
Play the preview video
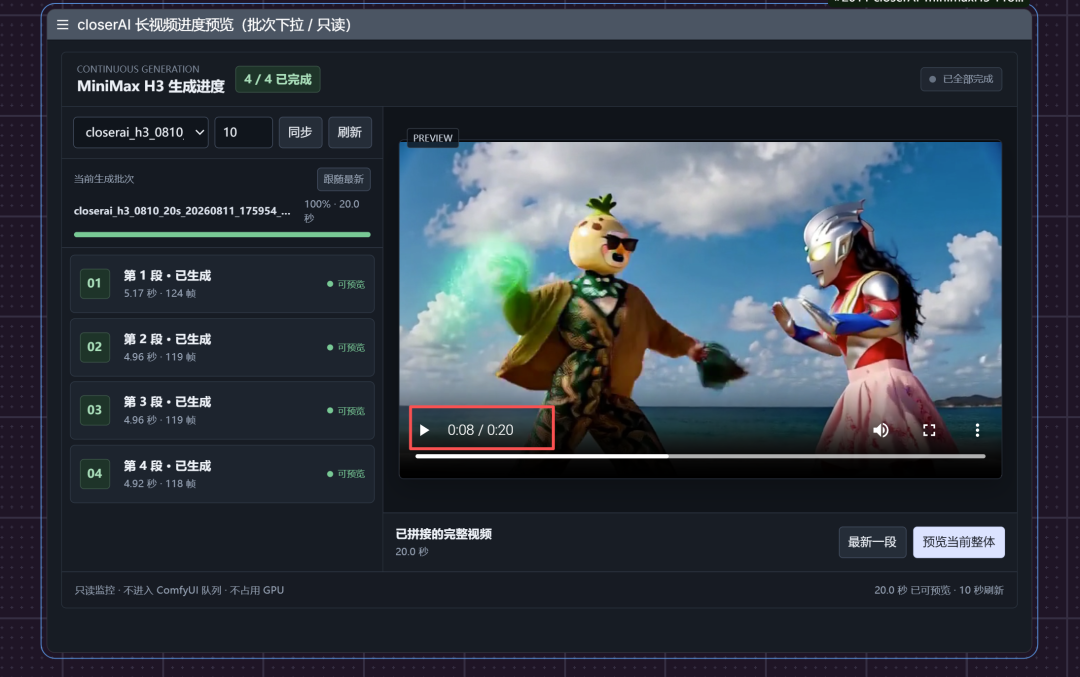[424, 430]
